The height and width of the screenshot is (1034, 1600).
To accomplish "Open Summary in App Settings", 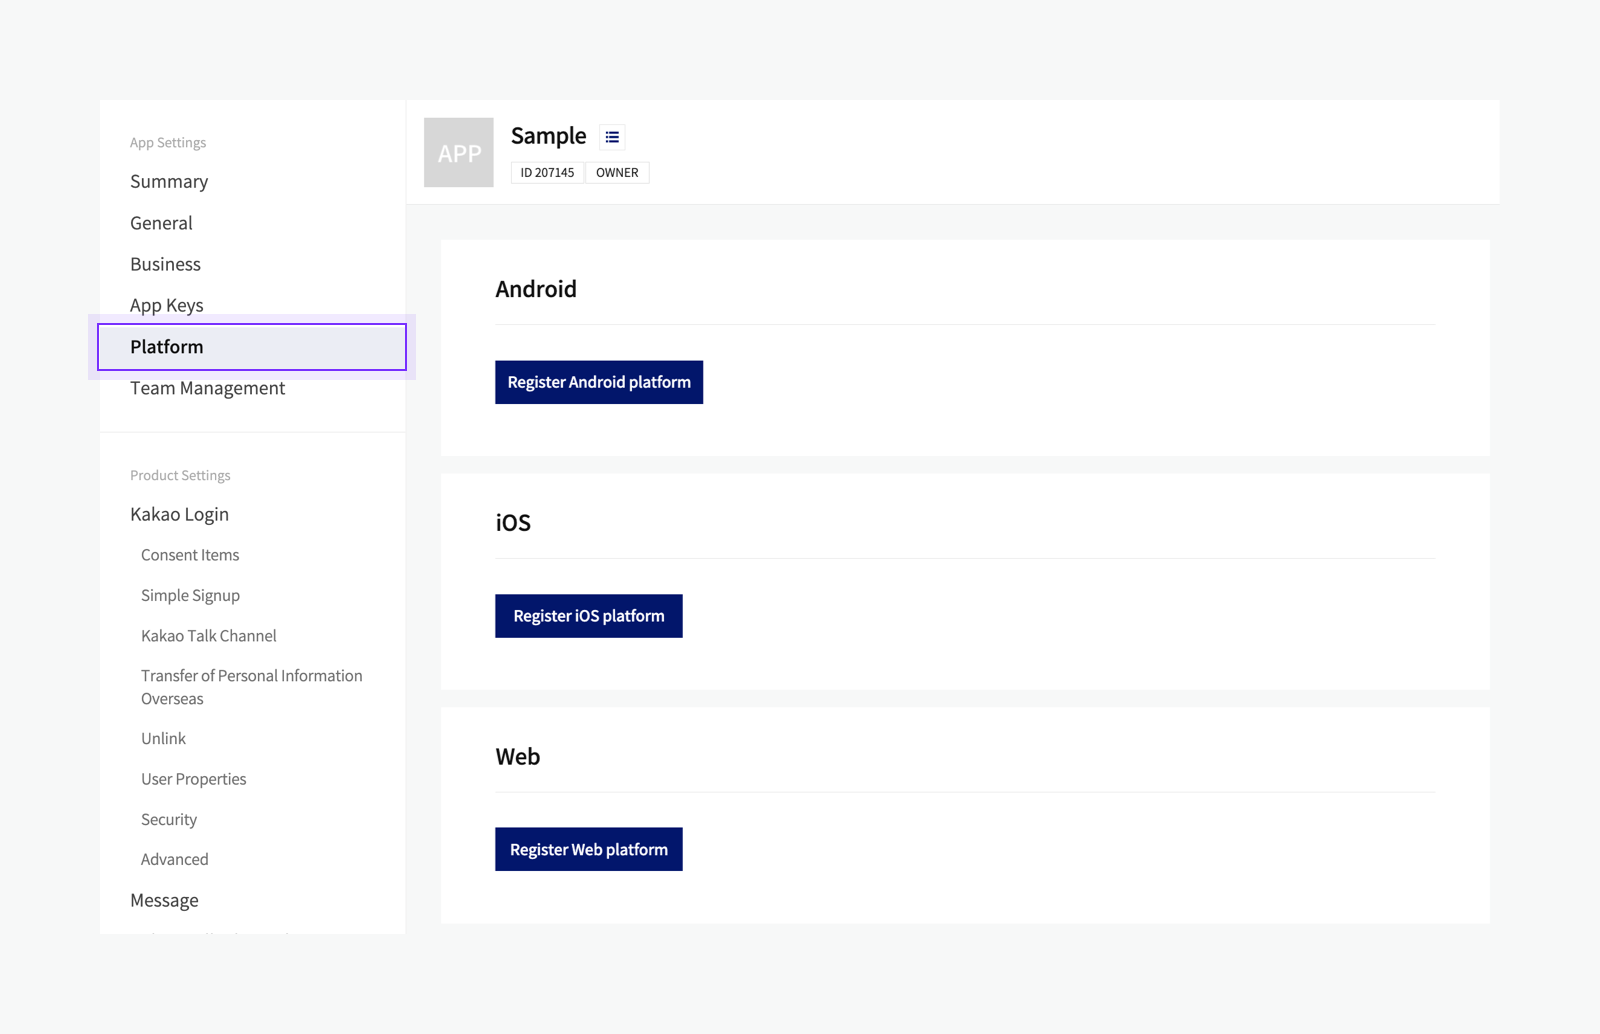I will click(169, 182).
